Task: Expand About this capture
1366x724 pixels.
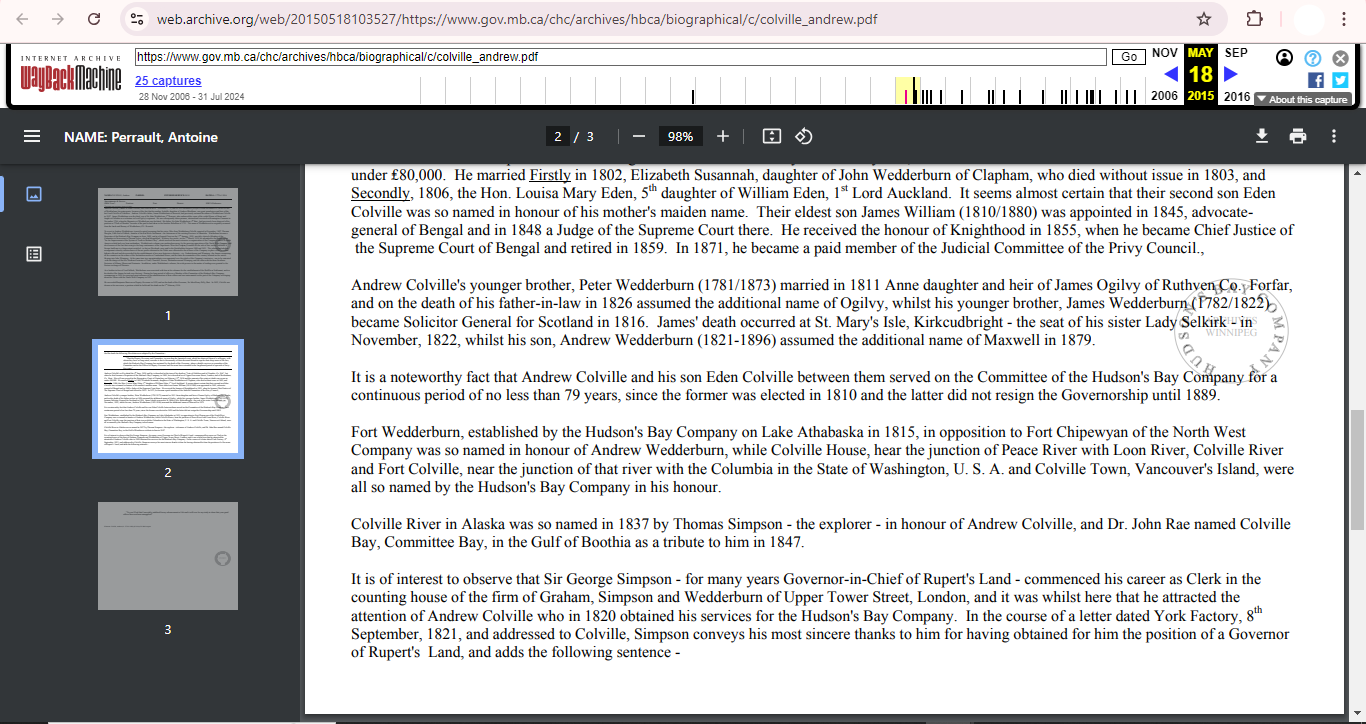Action: point(1303,99)
